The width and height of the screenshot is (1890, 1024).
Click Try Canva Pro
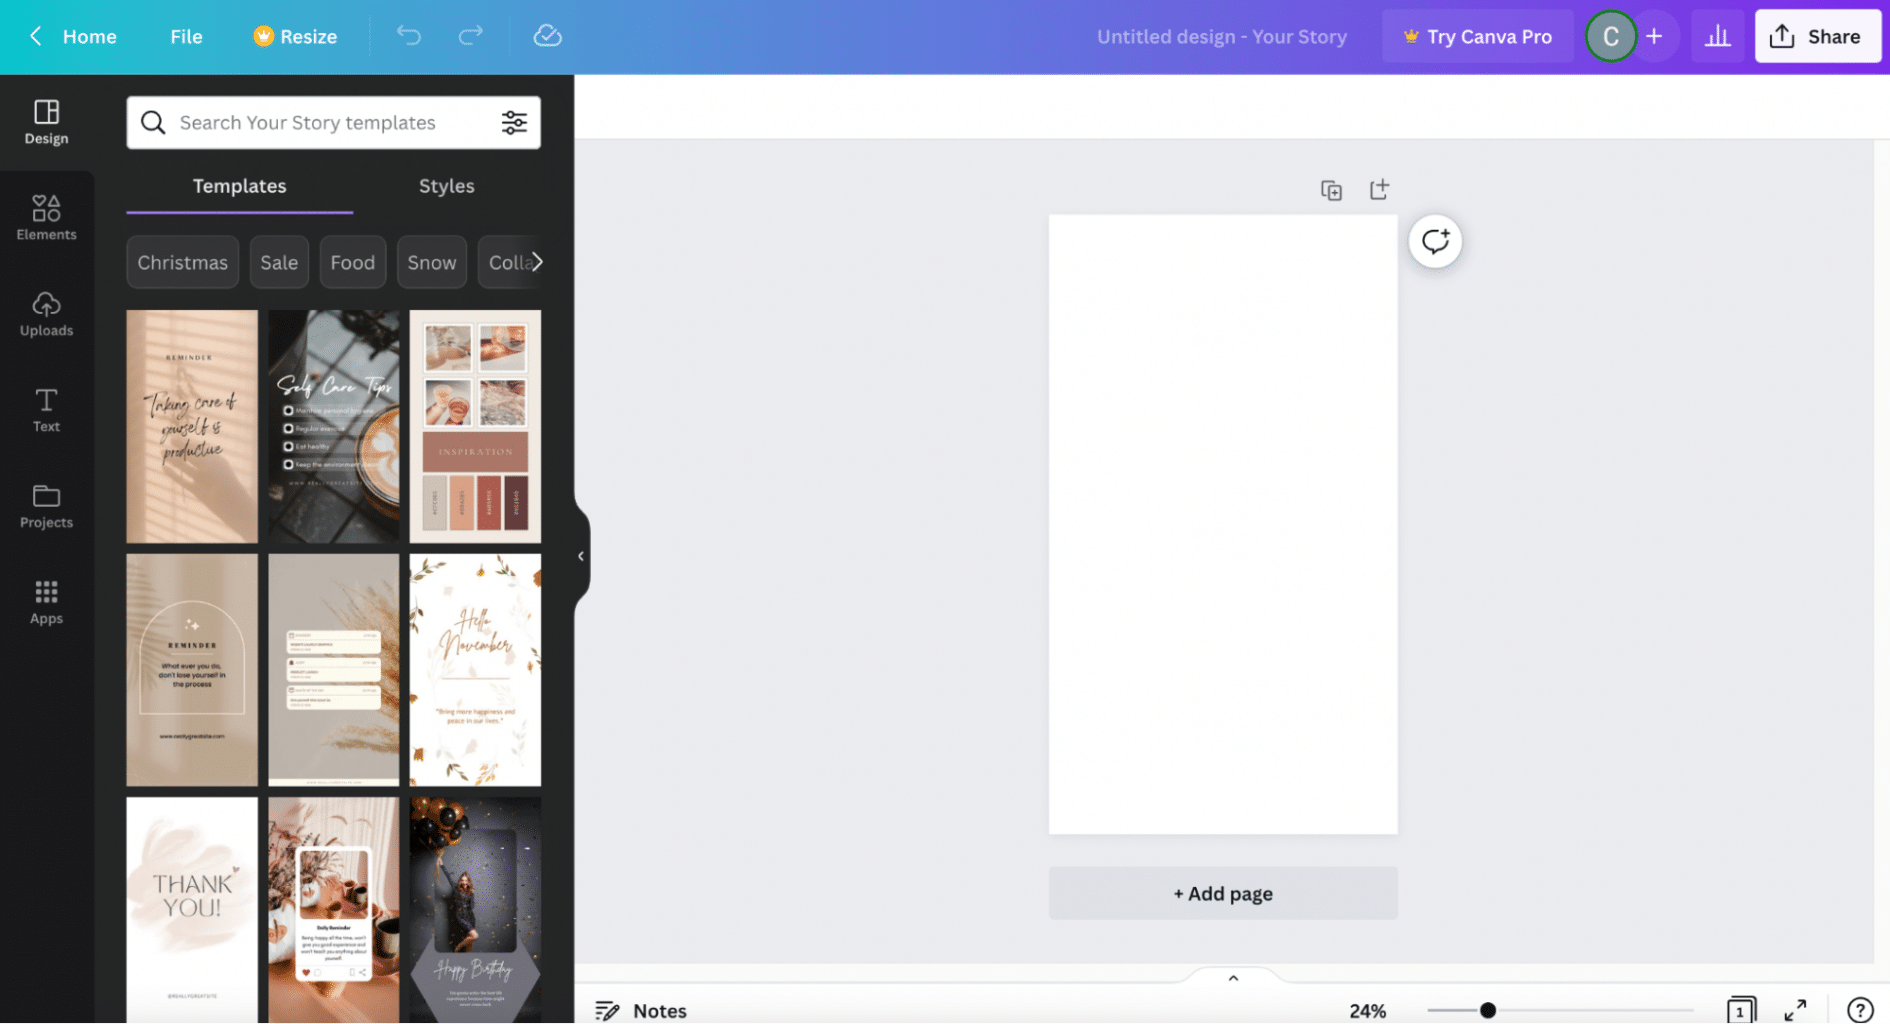tap(1477, 36)
